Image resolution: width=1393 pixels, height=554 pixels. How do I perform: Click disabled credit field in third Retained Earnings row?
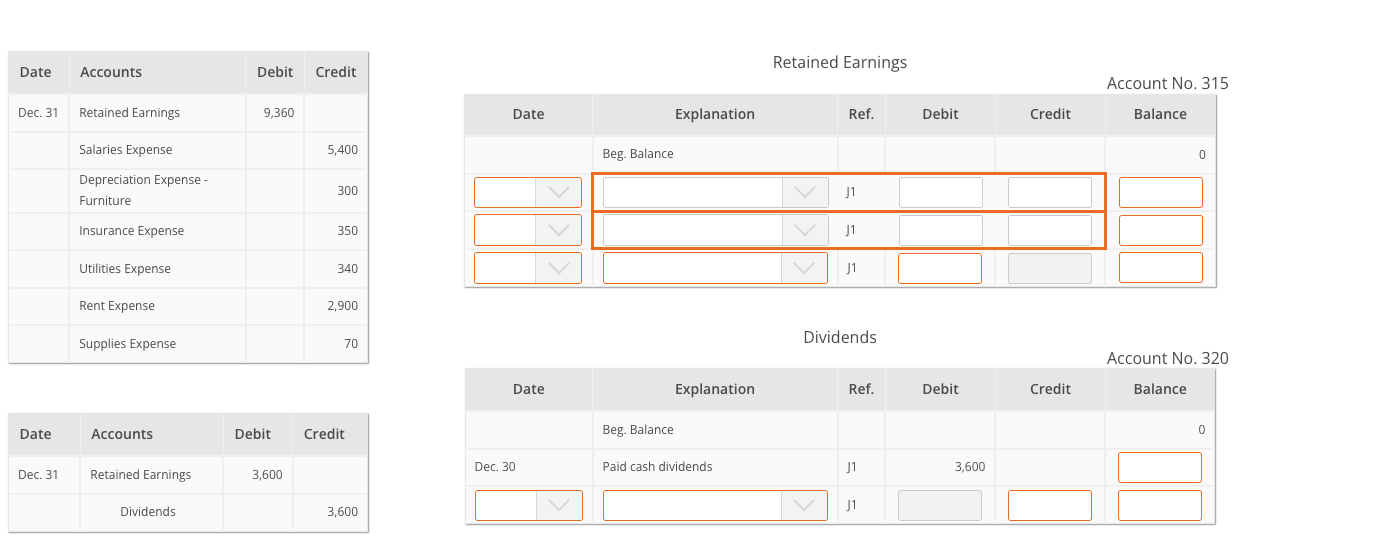pos(1050,268)
